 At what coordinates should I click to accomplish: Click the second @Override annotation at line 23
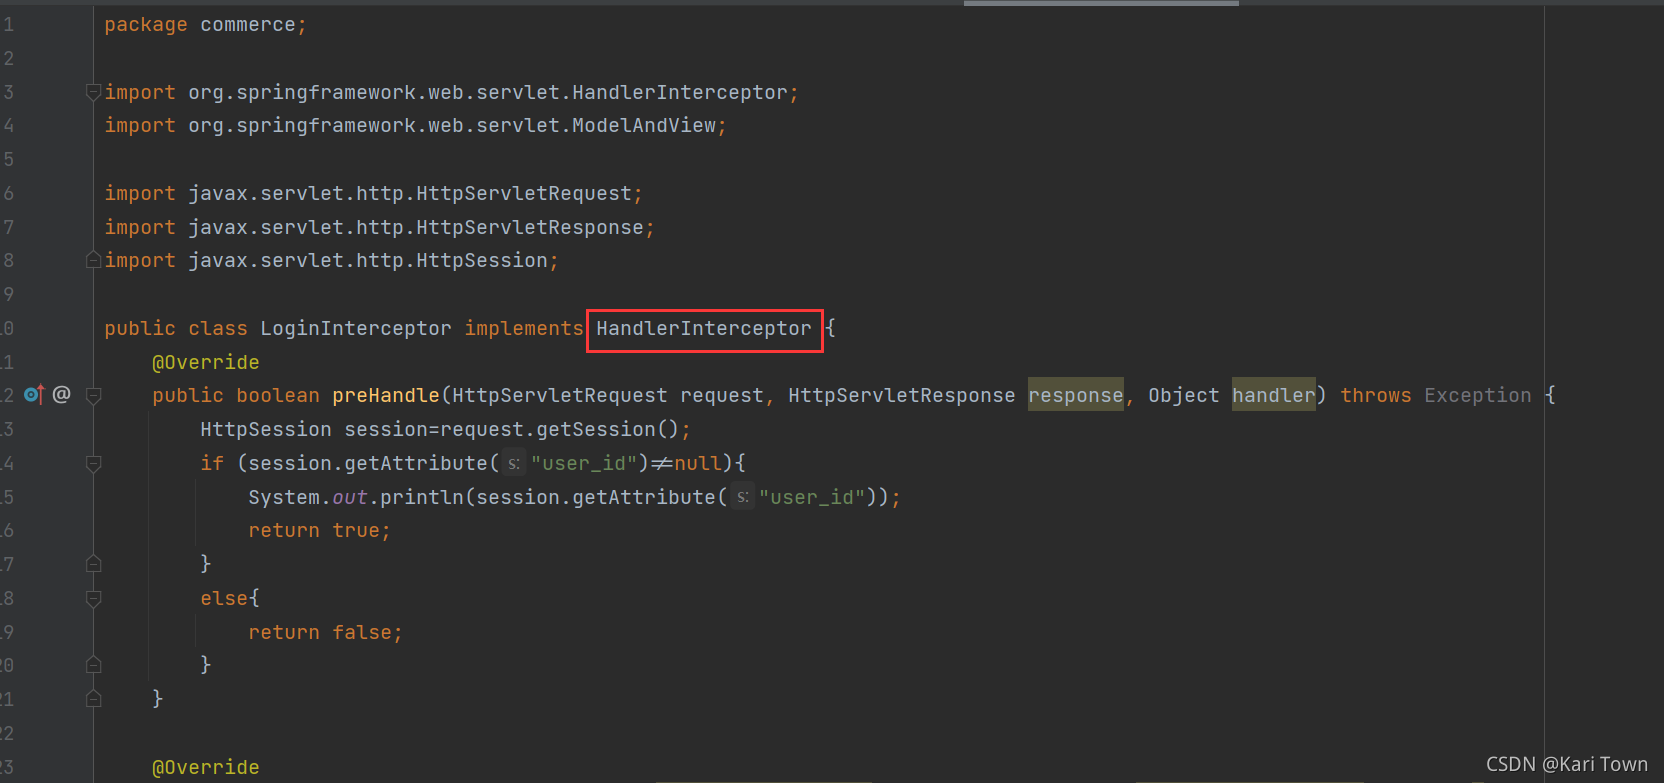tap(206, 767)
